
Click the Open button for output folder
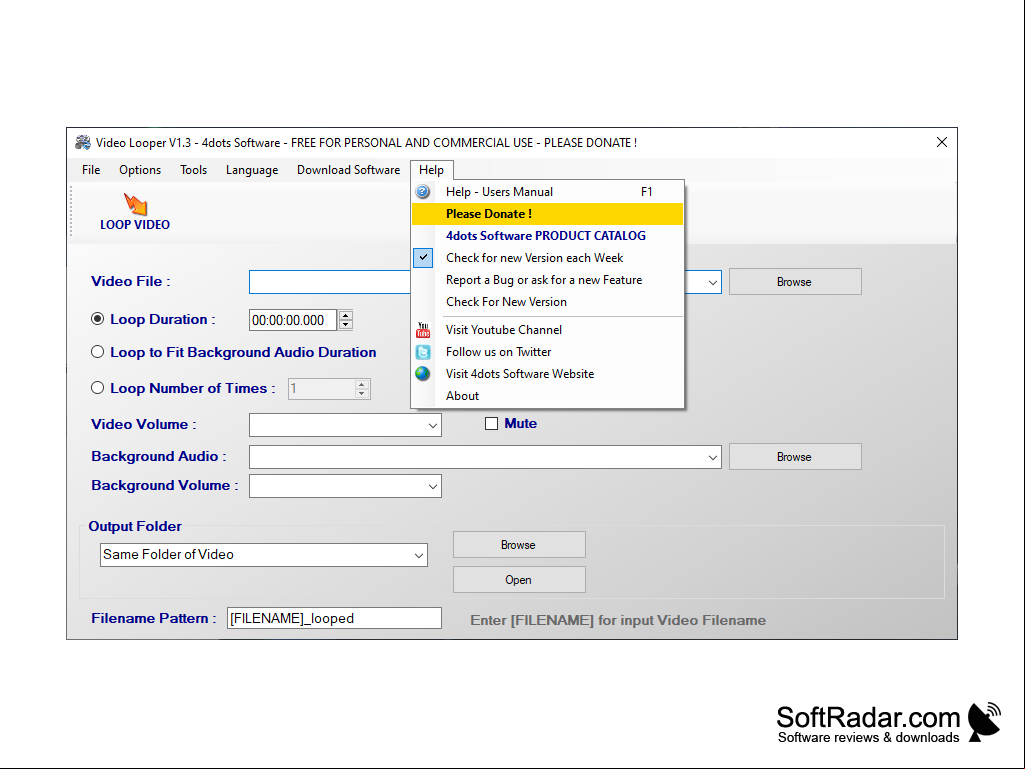coord(519,580)
